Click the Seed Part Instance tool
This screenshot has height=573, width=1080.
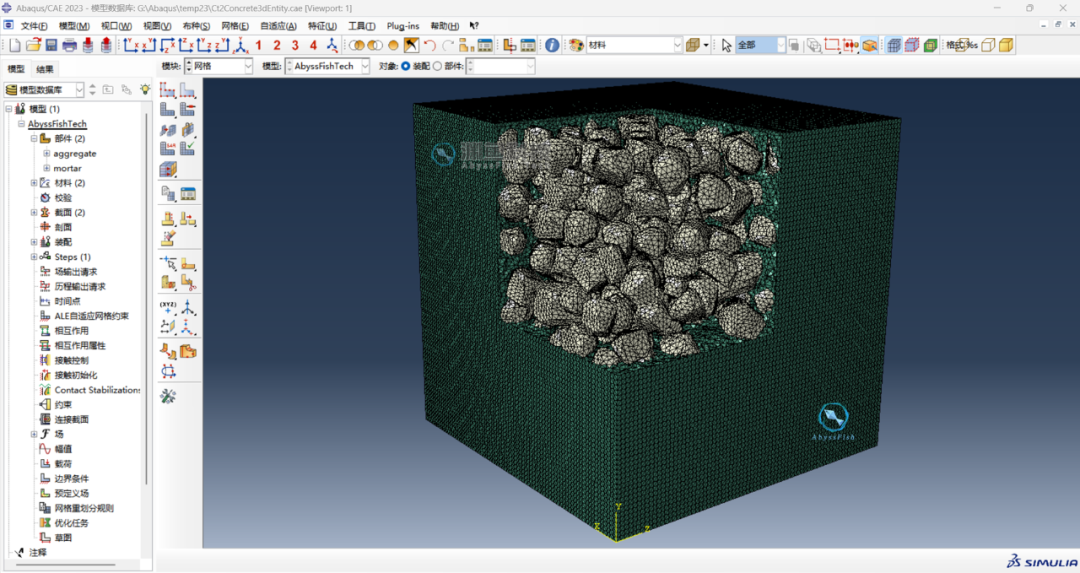(x=167, y=90)
